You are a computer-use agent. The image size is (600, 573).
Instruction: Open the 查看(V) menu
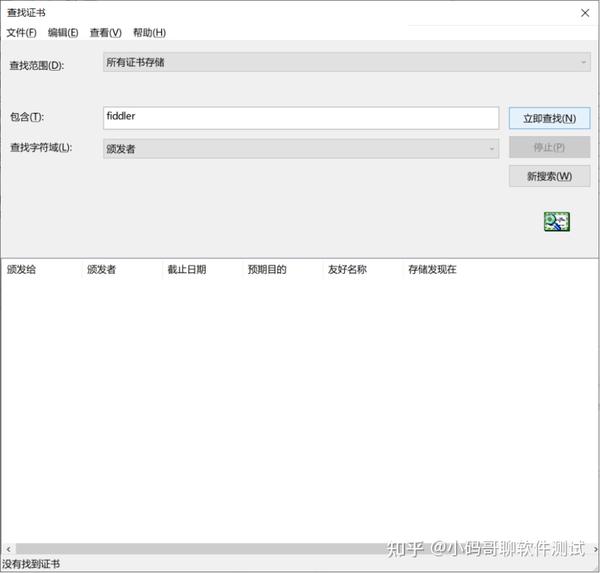pos(106,33)
